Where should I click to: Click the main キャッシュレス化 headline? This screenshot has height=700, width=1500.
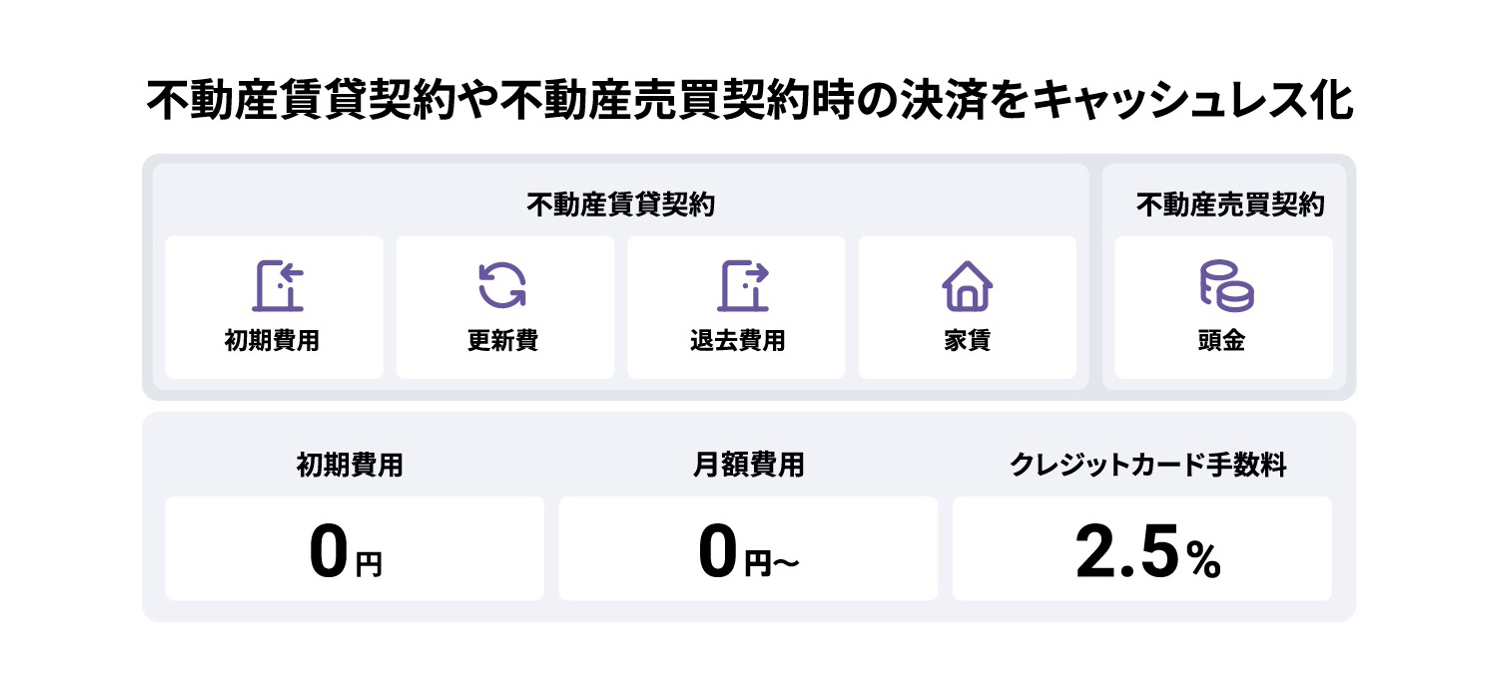(x=750, y=100)
